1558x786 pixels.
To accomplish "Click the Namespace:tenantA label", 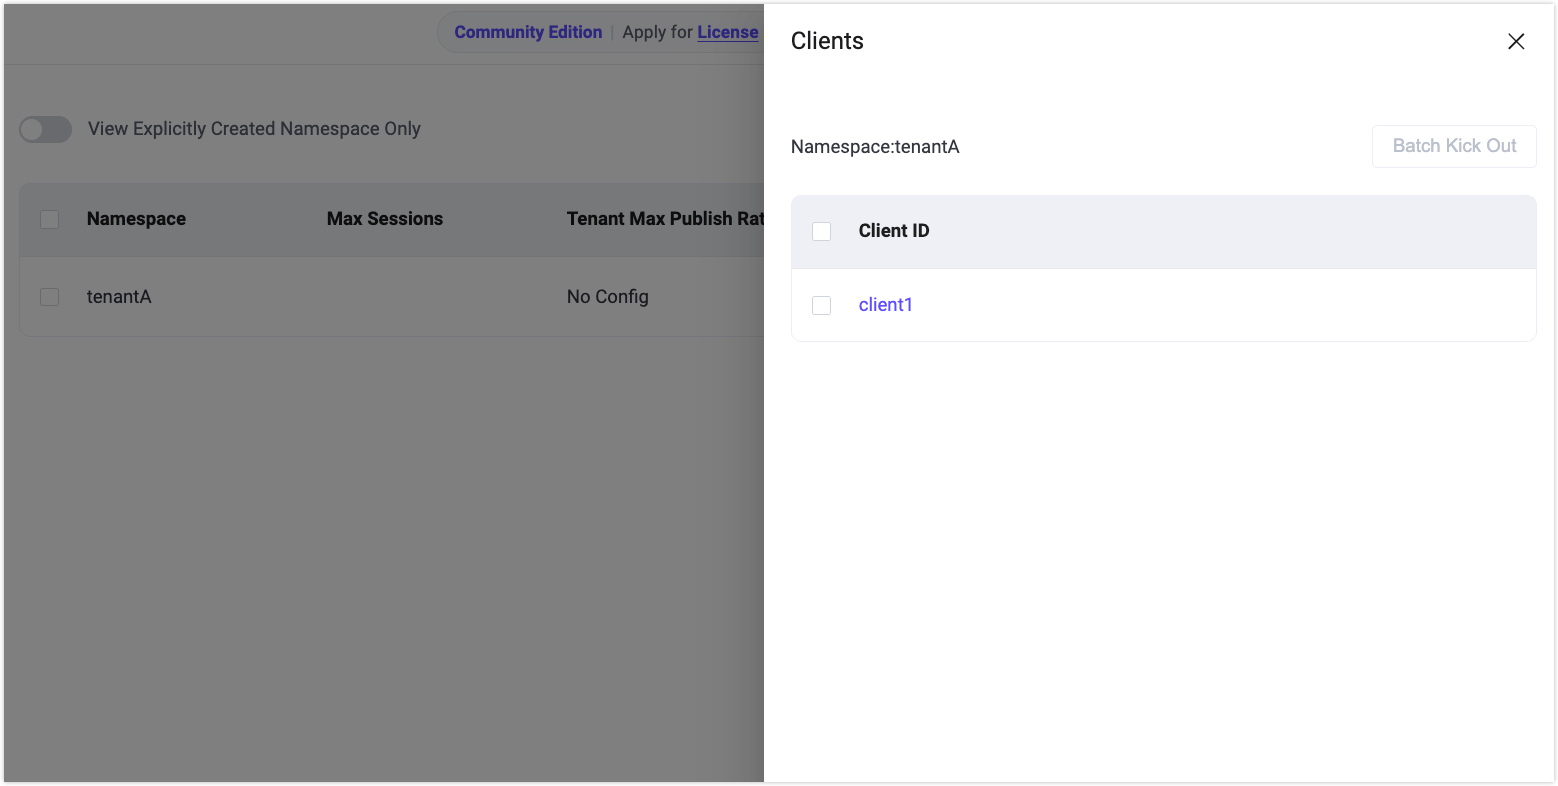I will click(874, 147).
